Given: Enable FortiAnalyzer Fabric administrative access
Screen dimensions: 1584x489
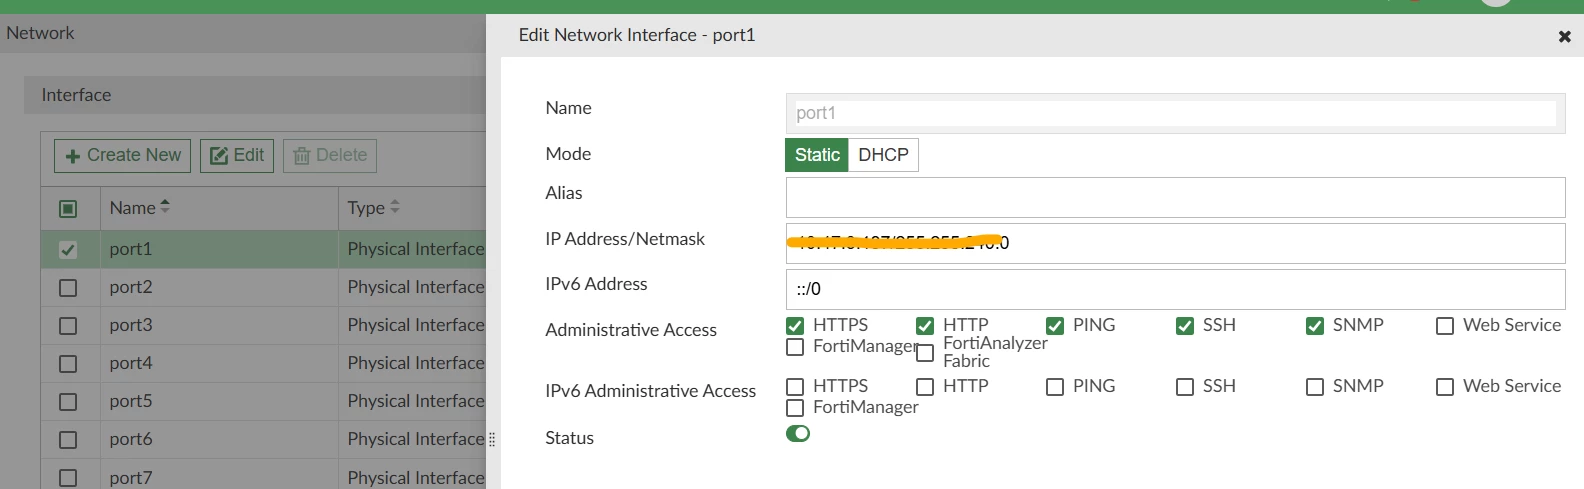Looking at the screenshot, I should [x=925, y=353].
